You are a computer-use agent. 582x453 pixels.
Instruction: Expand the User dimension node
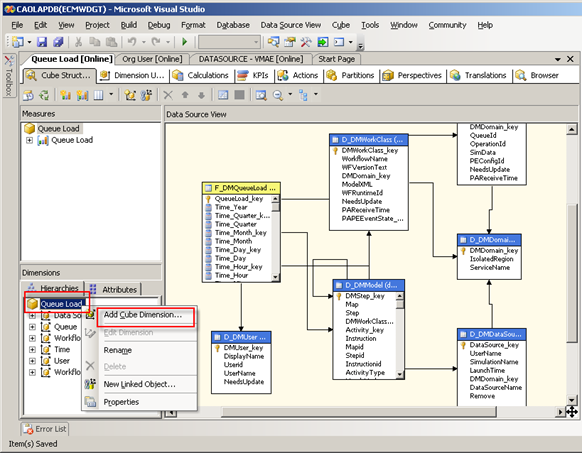pos(32,361)
